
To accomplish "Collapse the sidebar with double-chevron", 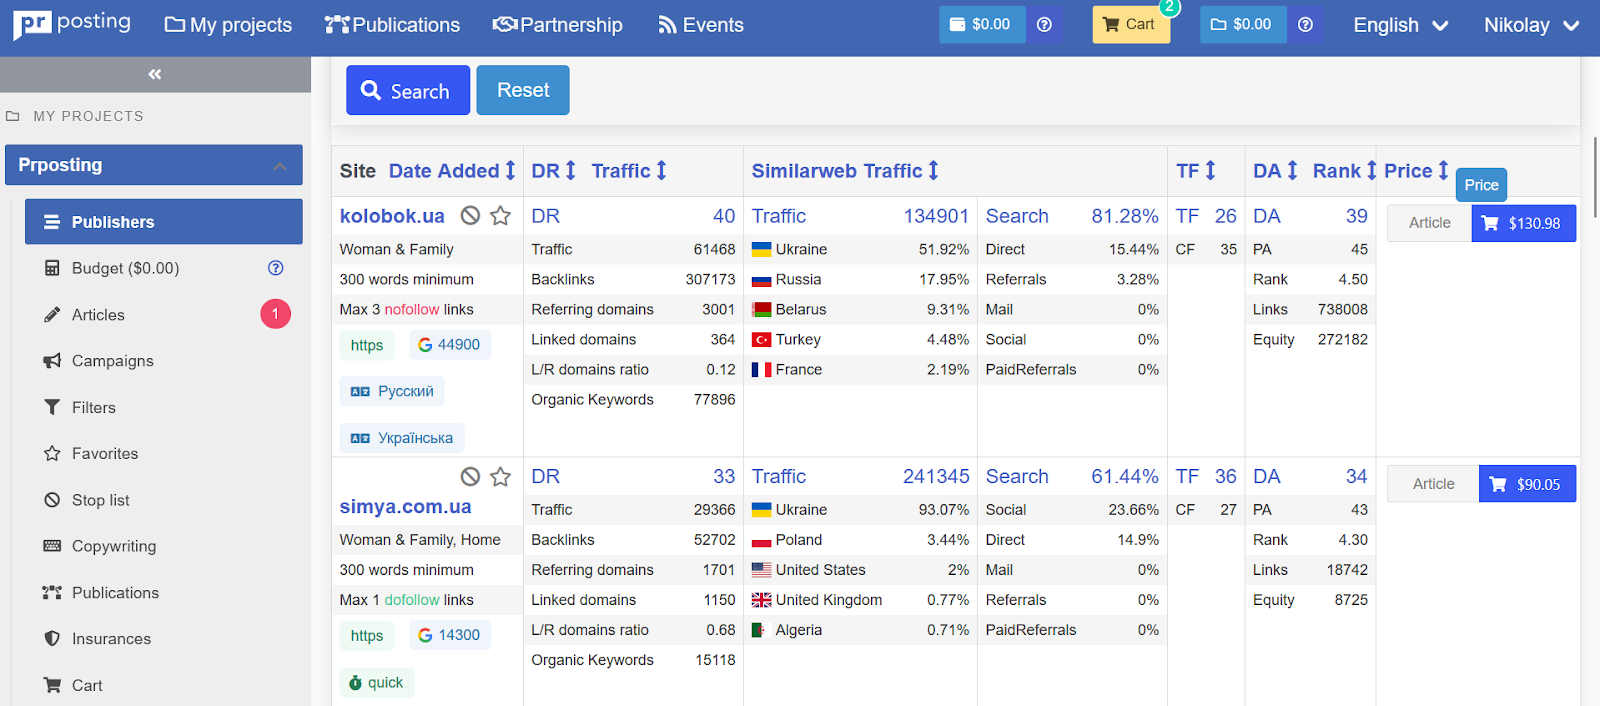I will coord(155,74).
